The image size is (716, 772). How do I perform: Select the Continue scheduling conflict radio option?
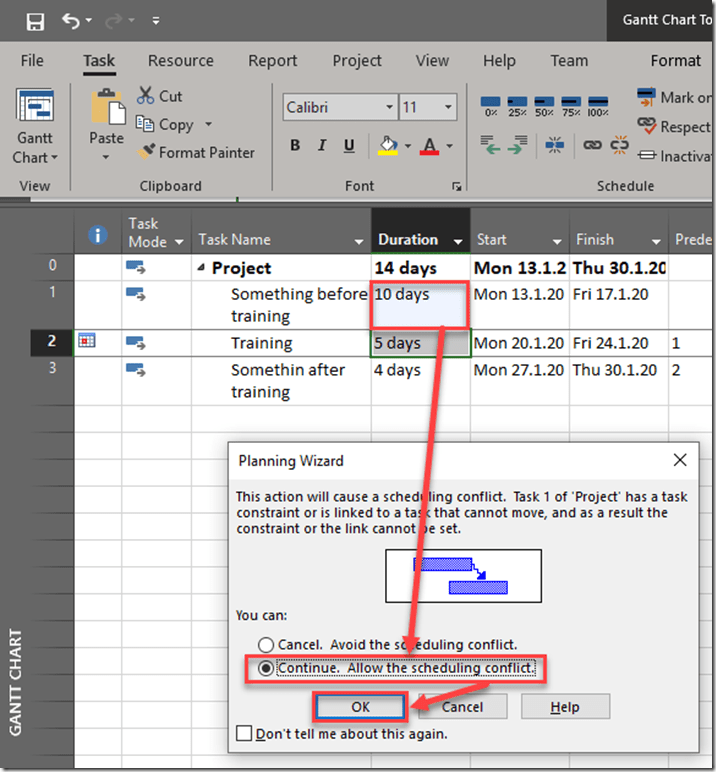tap(266, 669)
